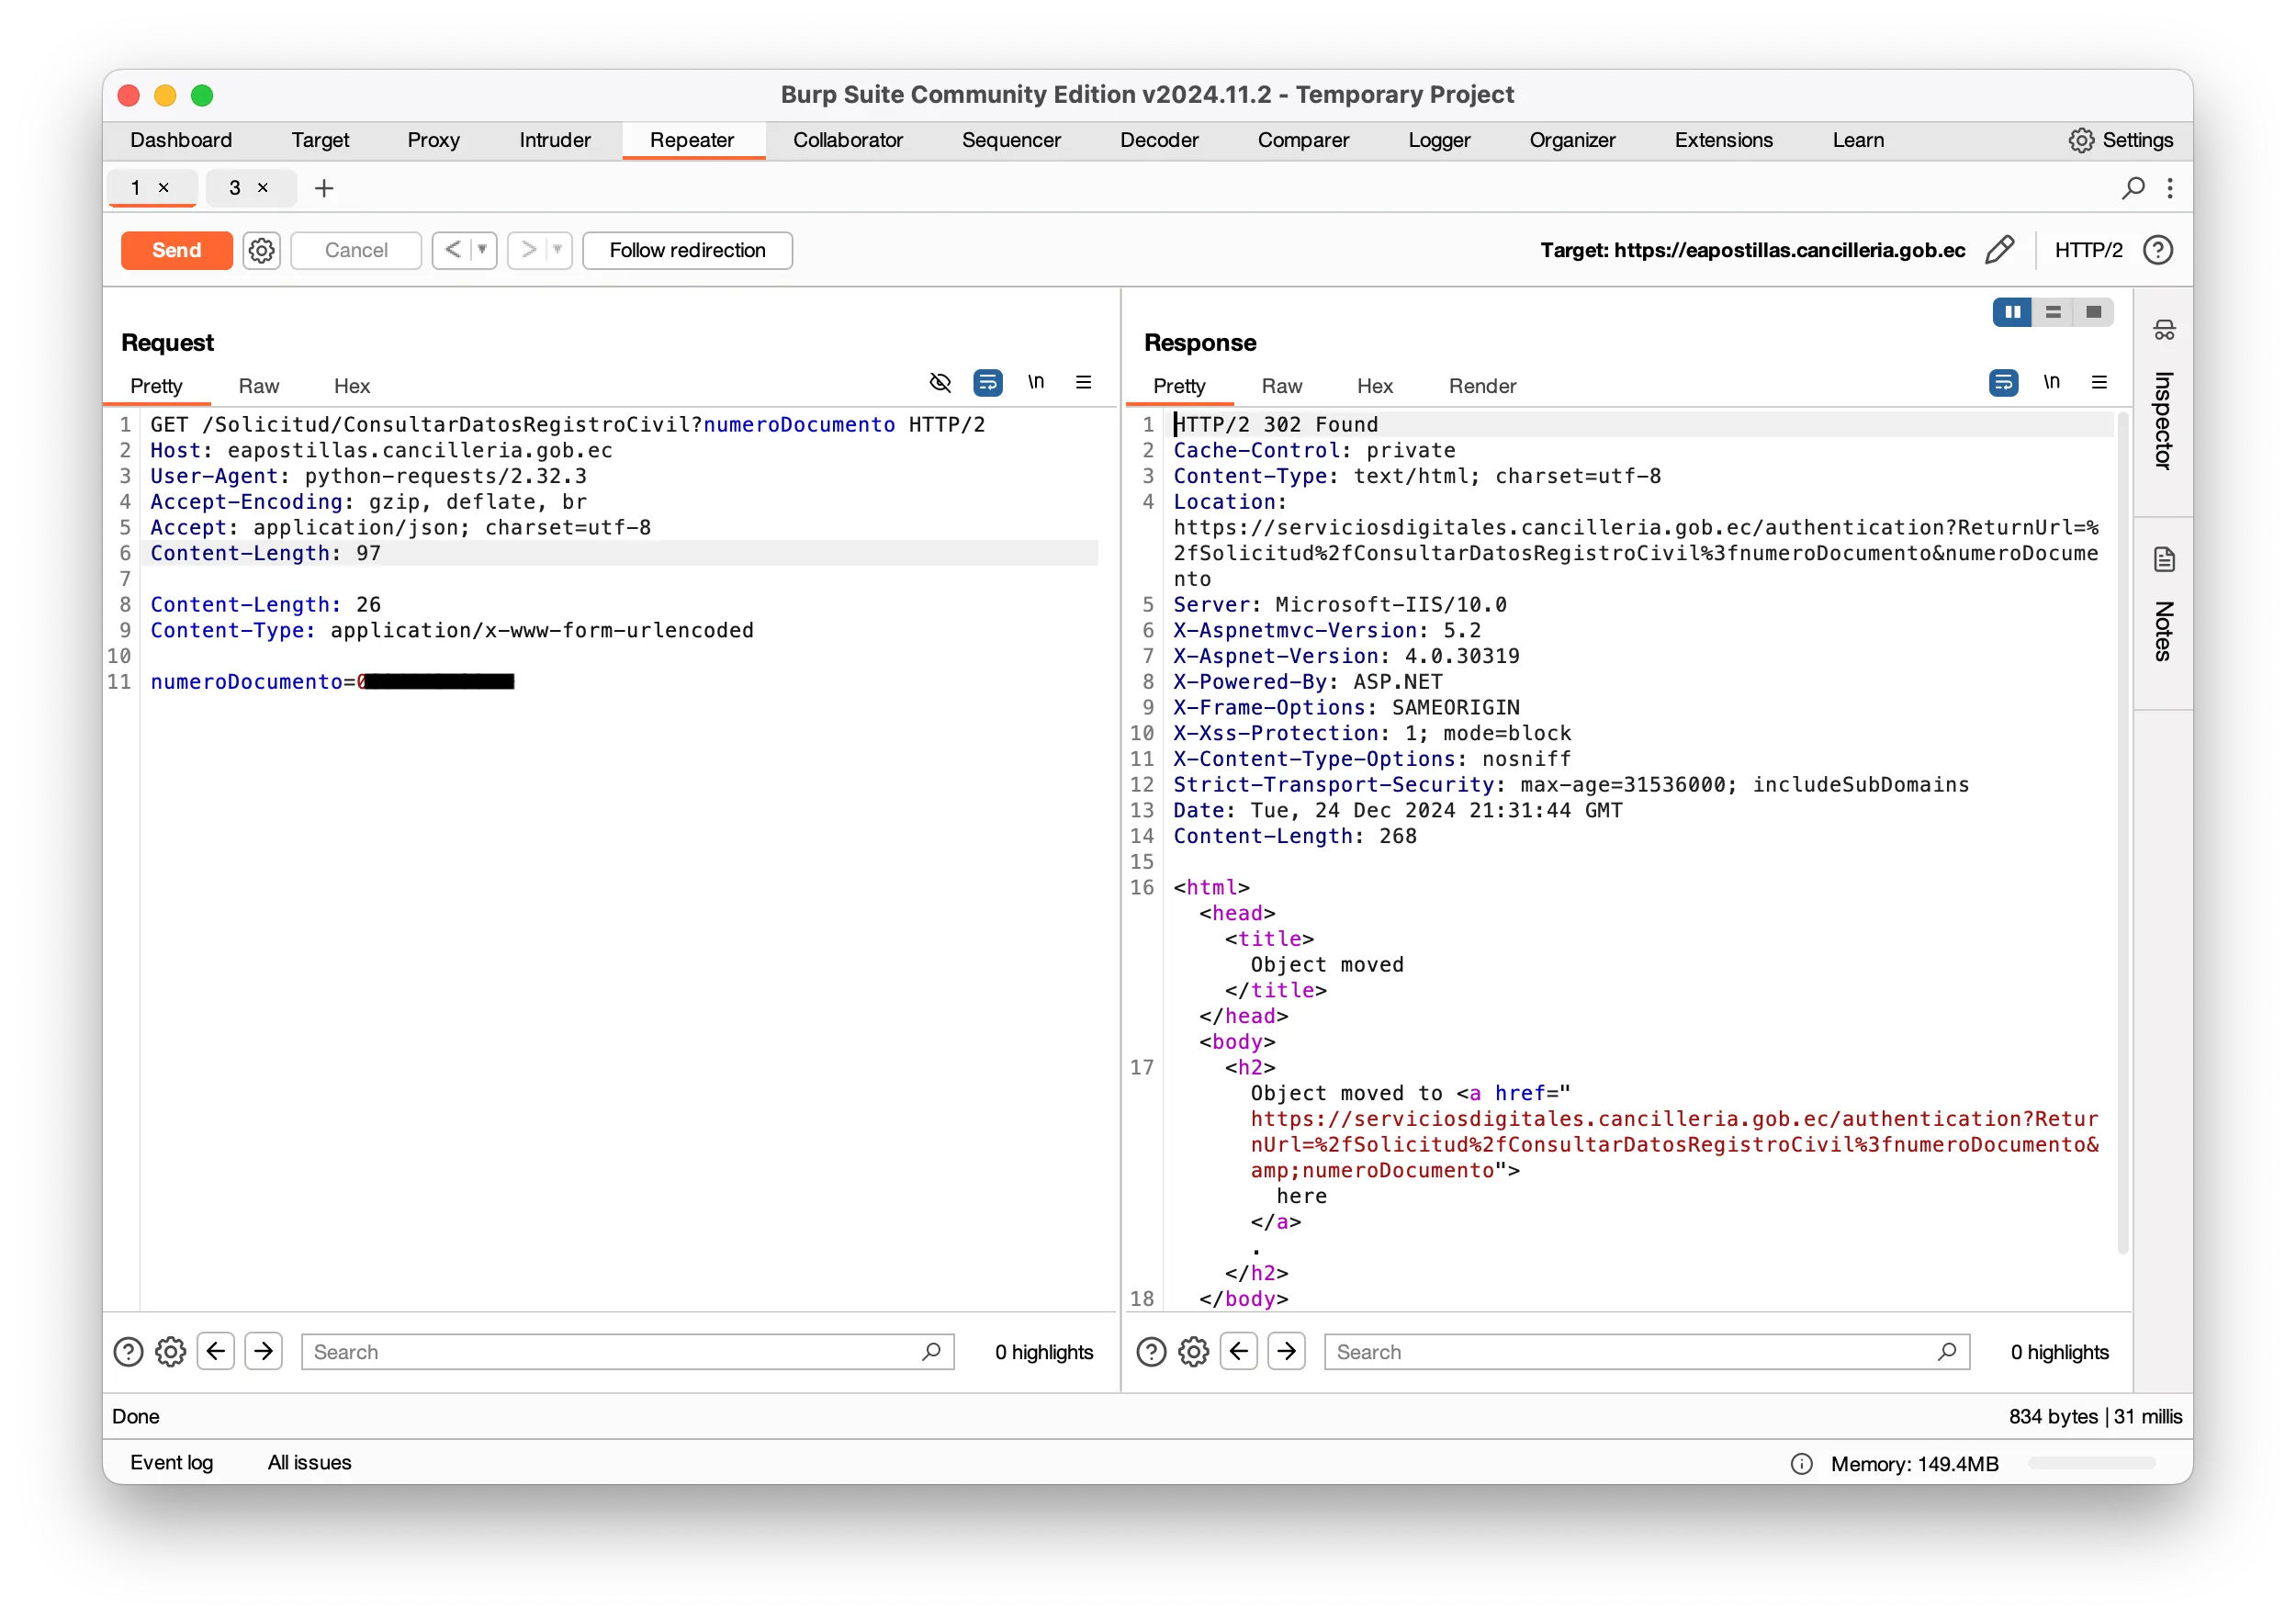Click the response Search field
The width and height of the screenshot is (2296, 1620).
point(1647,1352)
